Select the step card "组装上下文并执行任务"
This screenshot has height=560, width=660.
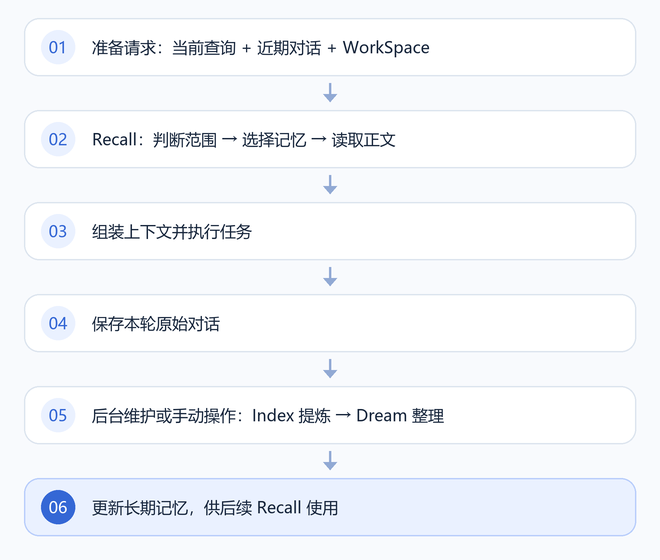(330, 231)
